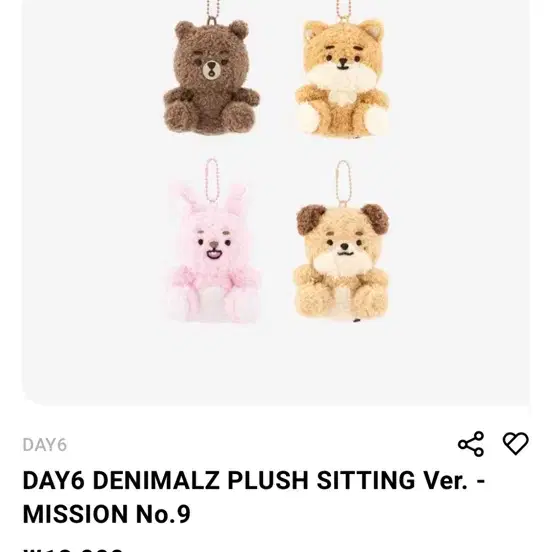Tap the tan fox plush keyring
The image size is (552, 552).
click(x=343, y=78)
